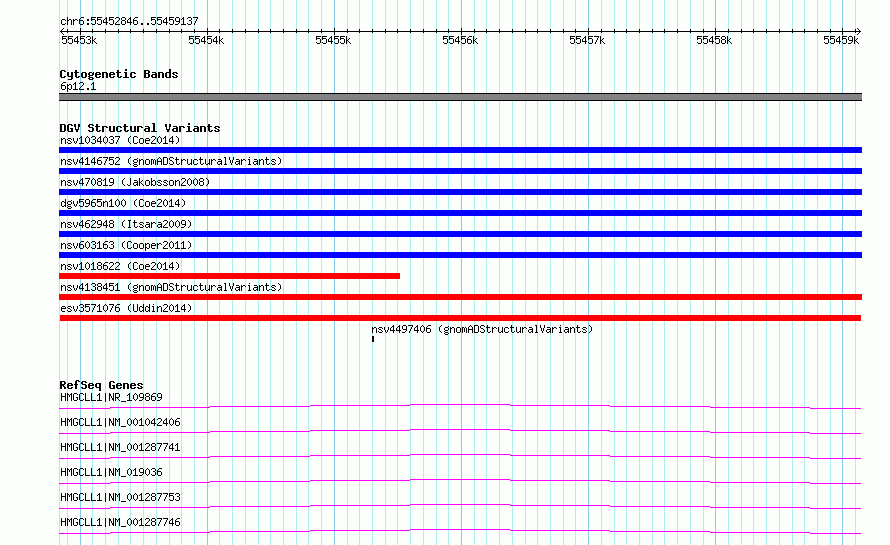Click the 55453k ruler tick label

[x=79, y=40]
